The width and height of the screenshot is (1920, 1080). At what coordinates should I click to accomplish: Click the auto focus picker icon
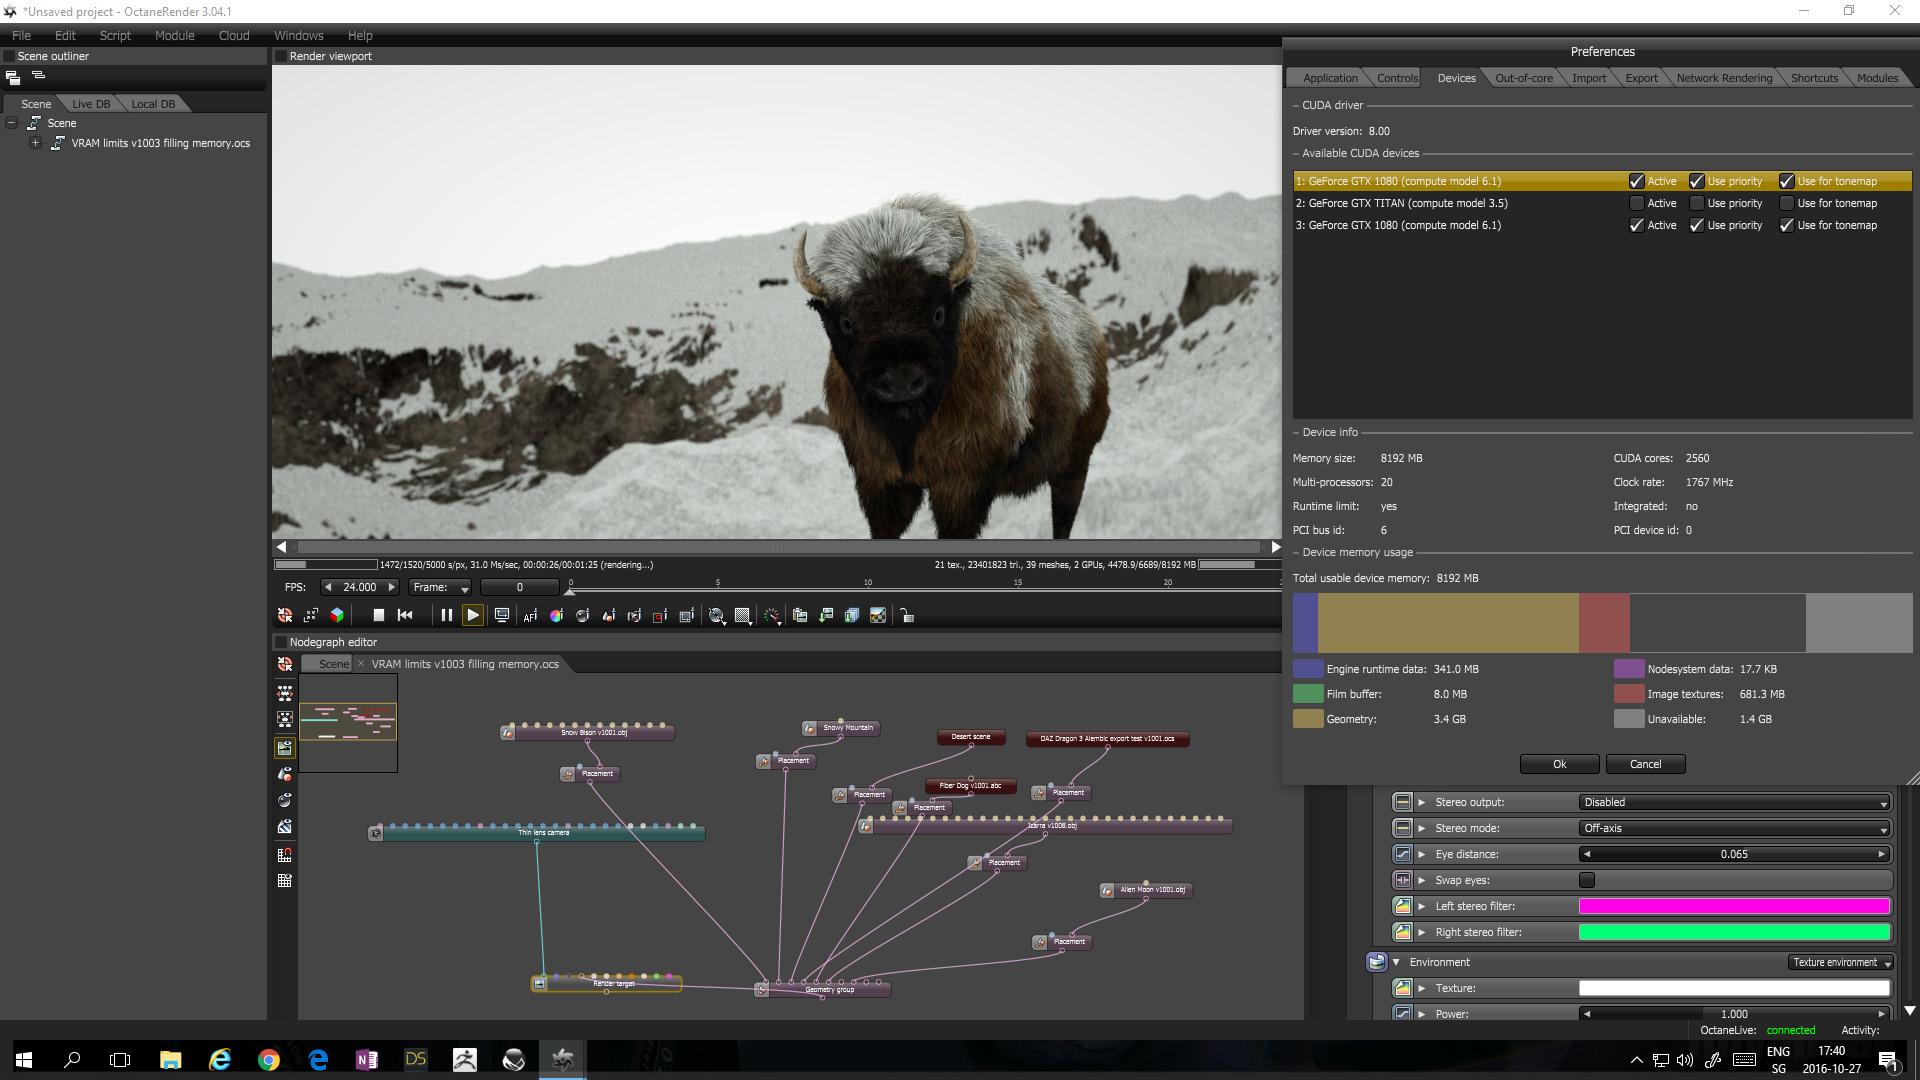pos(530,615)
